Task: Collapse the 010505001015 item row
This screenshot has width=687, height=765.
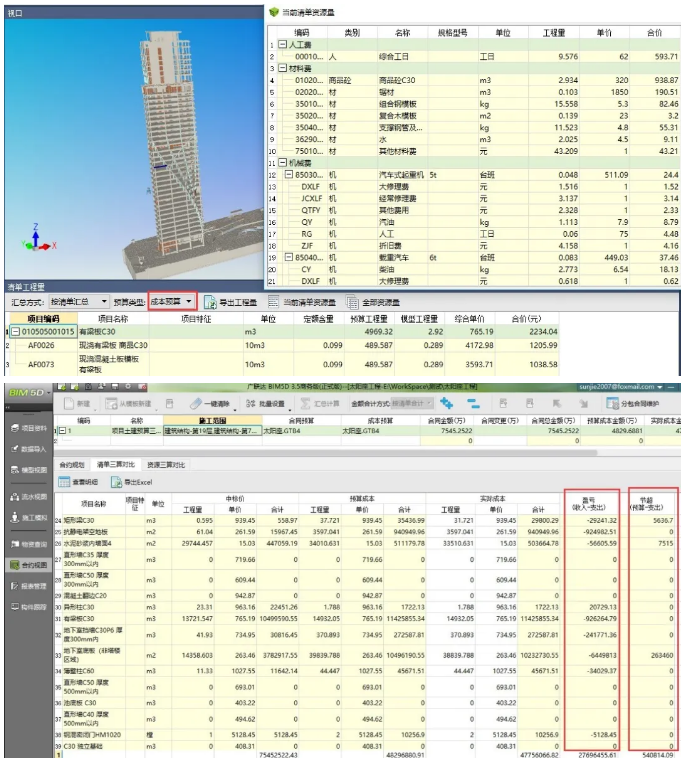Action: (x=16, y=332)
